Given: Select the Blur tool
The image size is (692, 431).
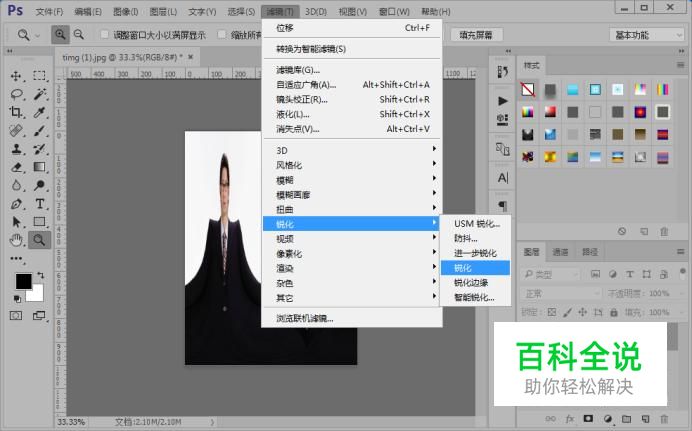Looking at the screenshot, I should coord(16,185).
